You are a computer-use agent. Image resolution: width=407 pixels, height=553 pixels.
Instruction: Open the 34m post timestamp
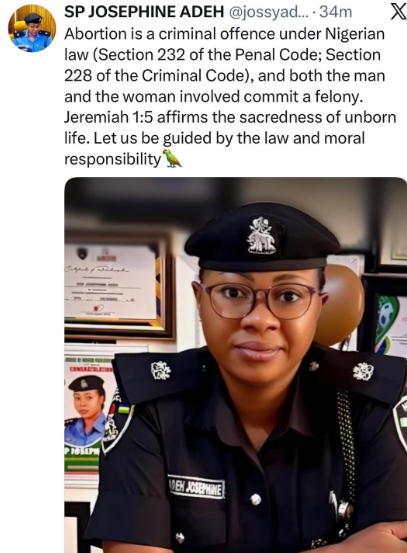(x=335, y=12)
